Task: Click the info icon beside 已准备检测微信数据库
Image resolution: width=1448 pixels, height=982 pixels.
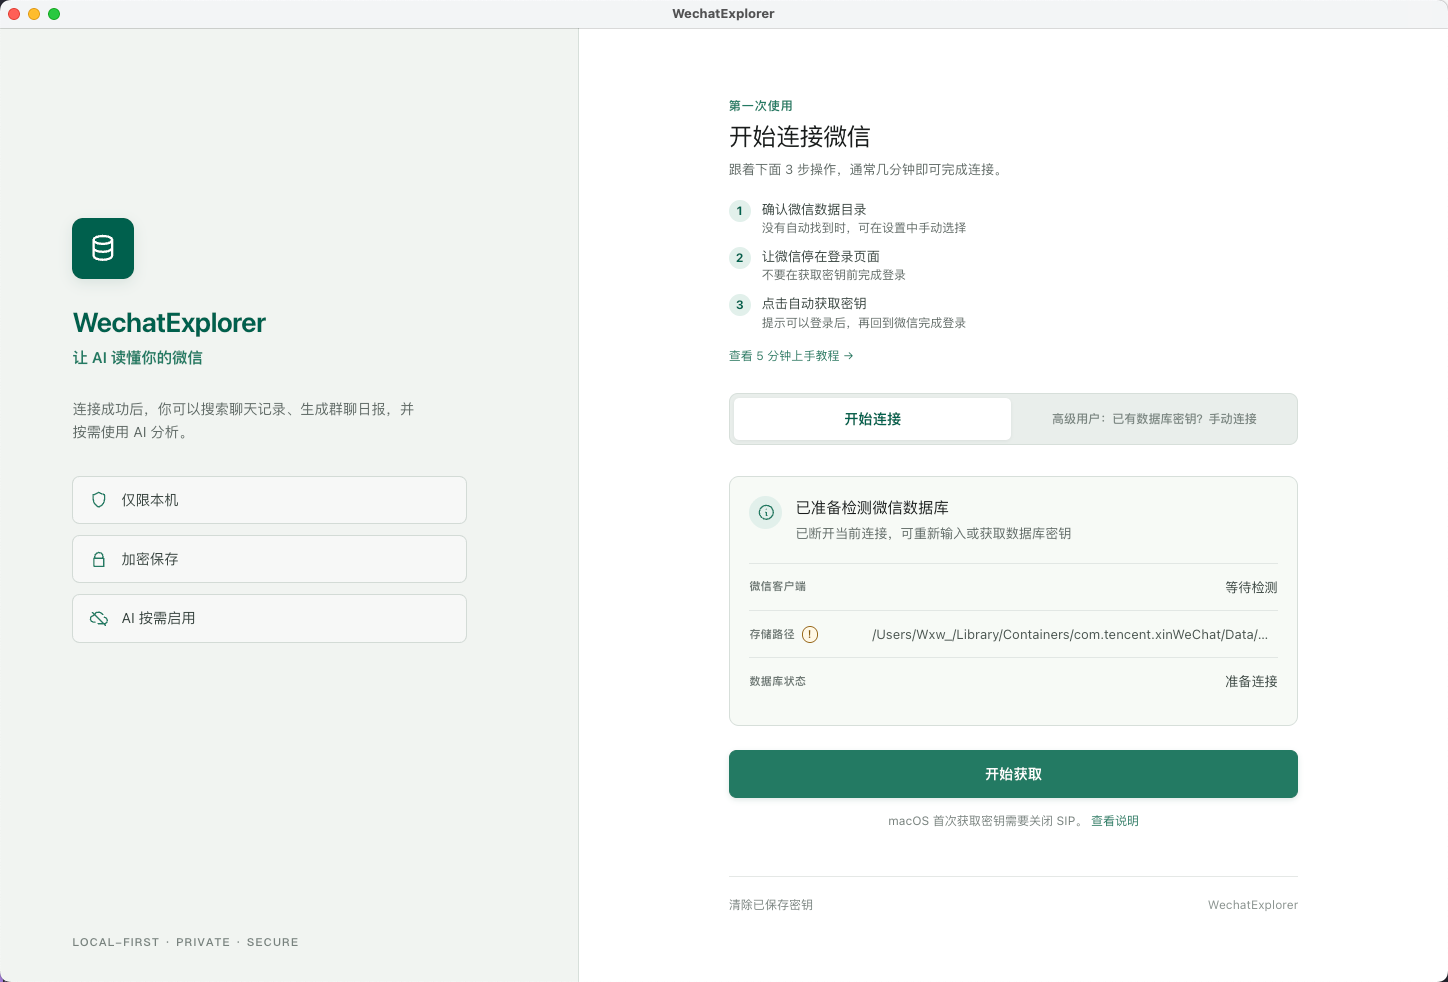Action: coord(766,512)
